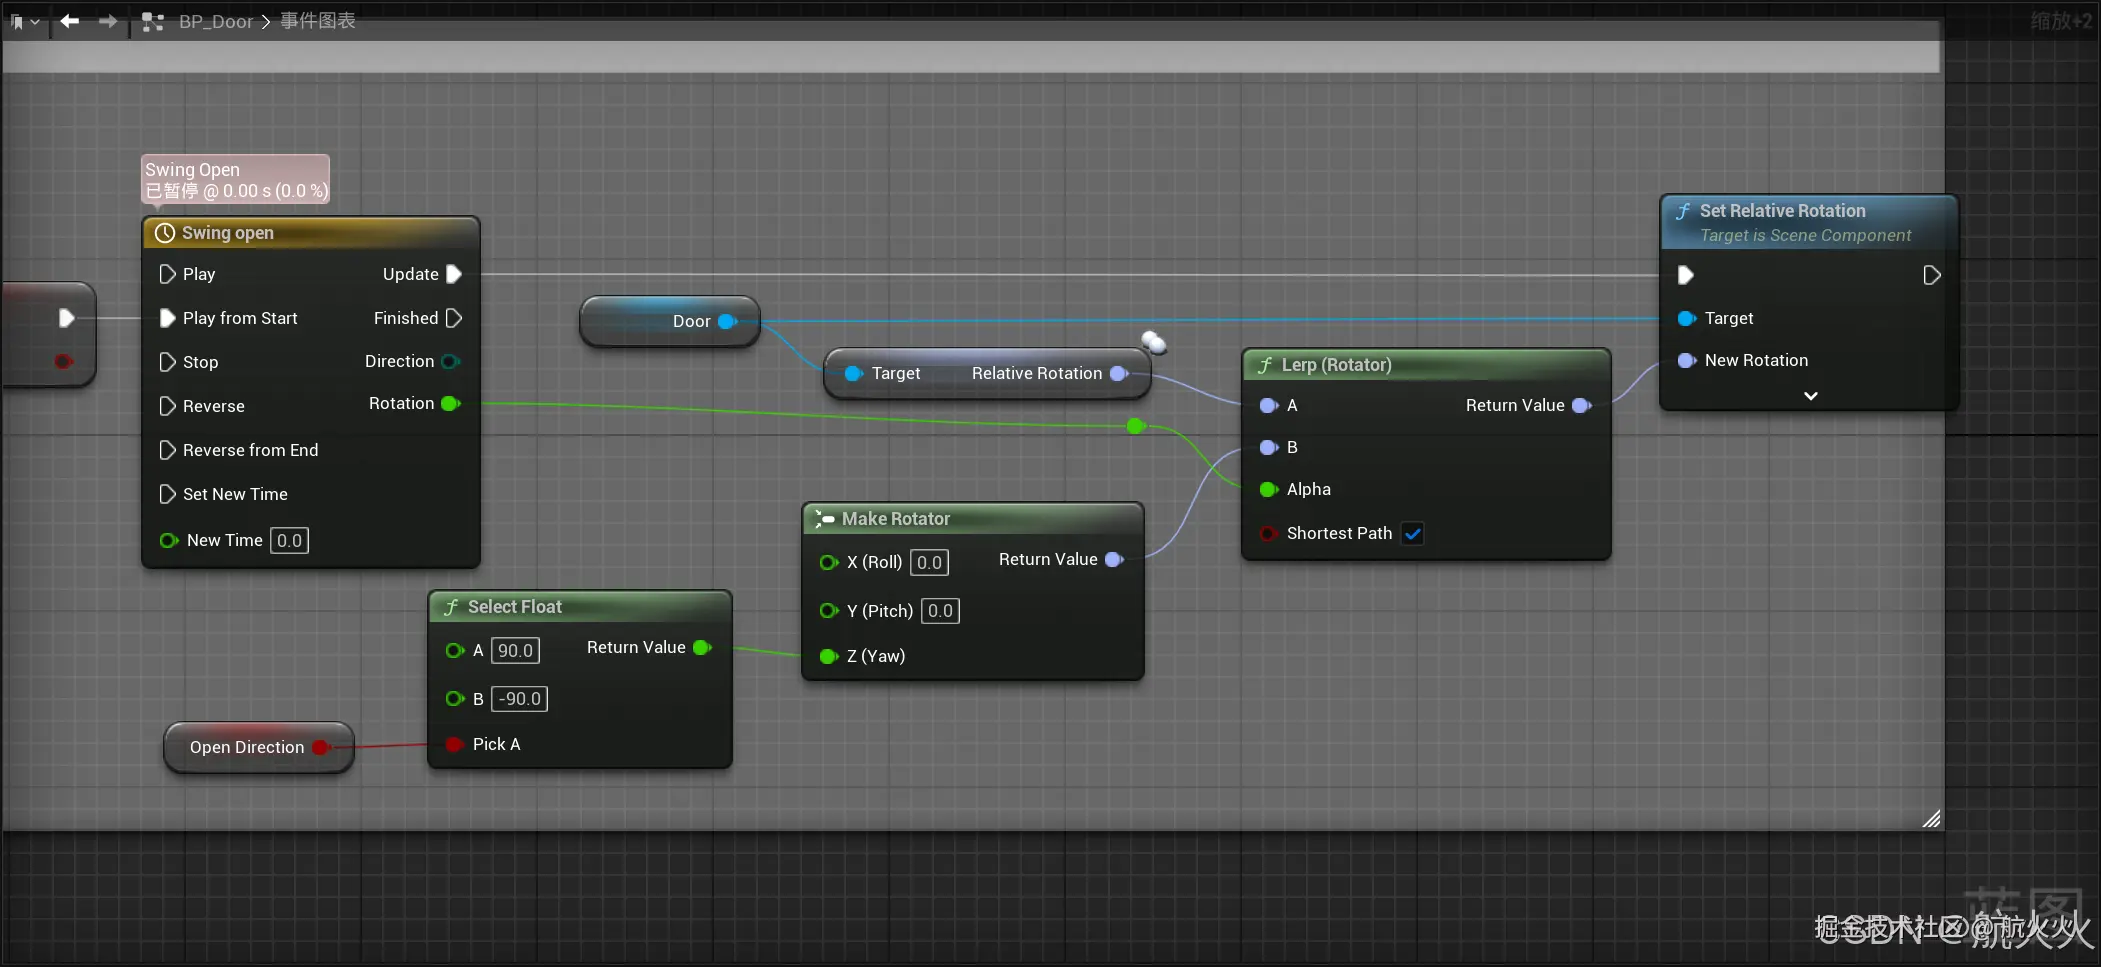2101x967 pixels.
Task: Click the Door variable output pin
Action: [x=728, y=321]
